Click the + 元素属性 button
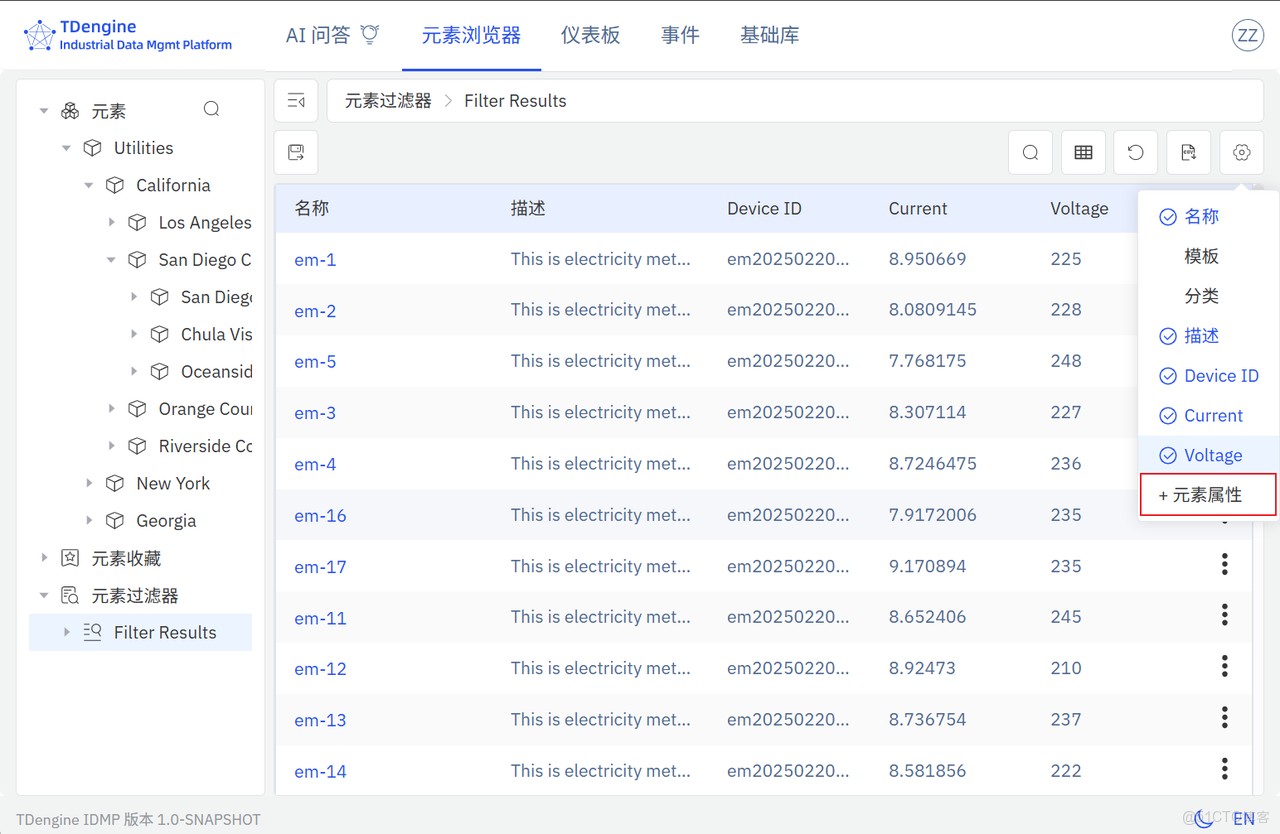This screenshot has width=1280, height=834. pyautogui.click(x=1207, y=495)
